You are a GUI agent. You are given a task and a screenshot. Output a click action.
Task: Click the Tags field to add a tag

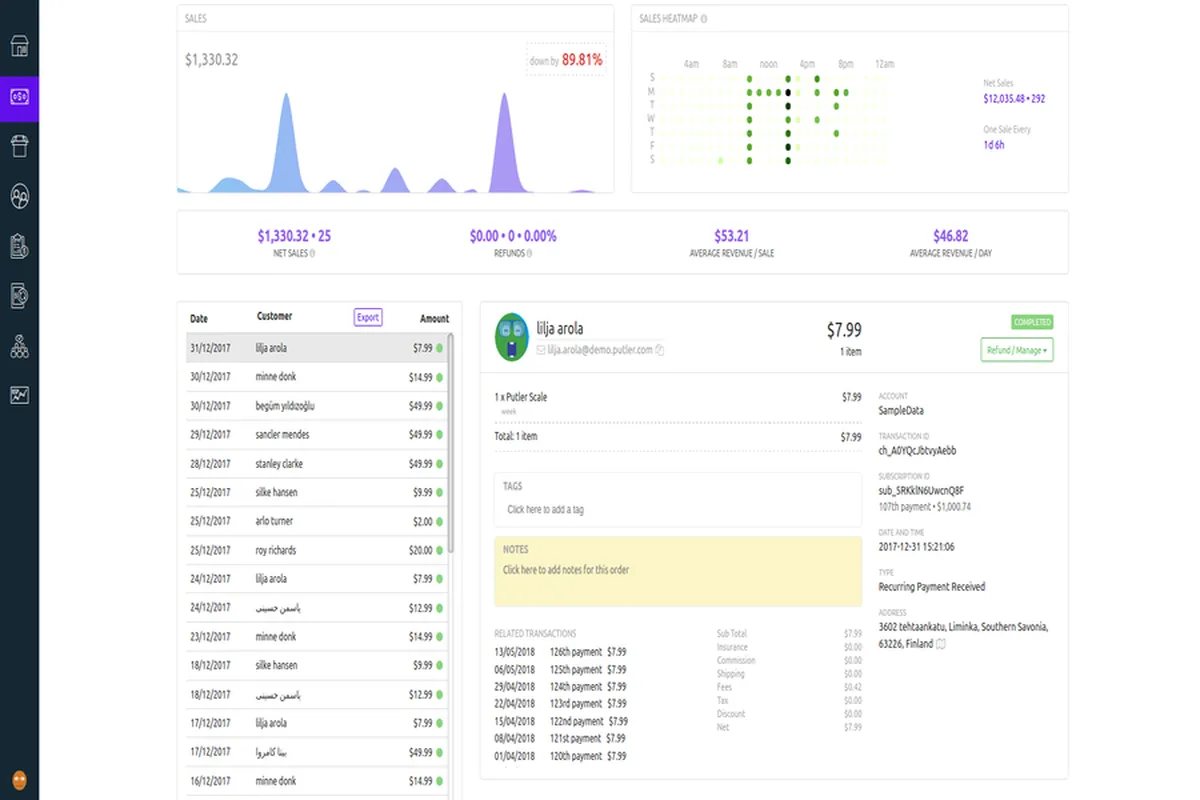point(677,509)
